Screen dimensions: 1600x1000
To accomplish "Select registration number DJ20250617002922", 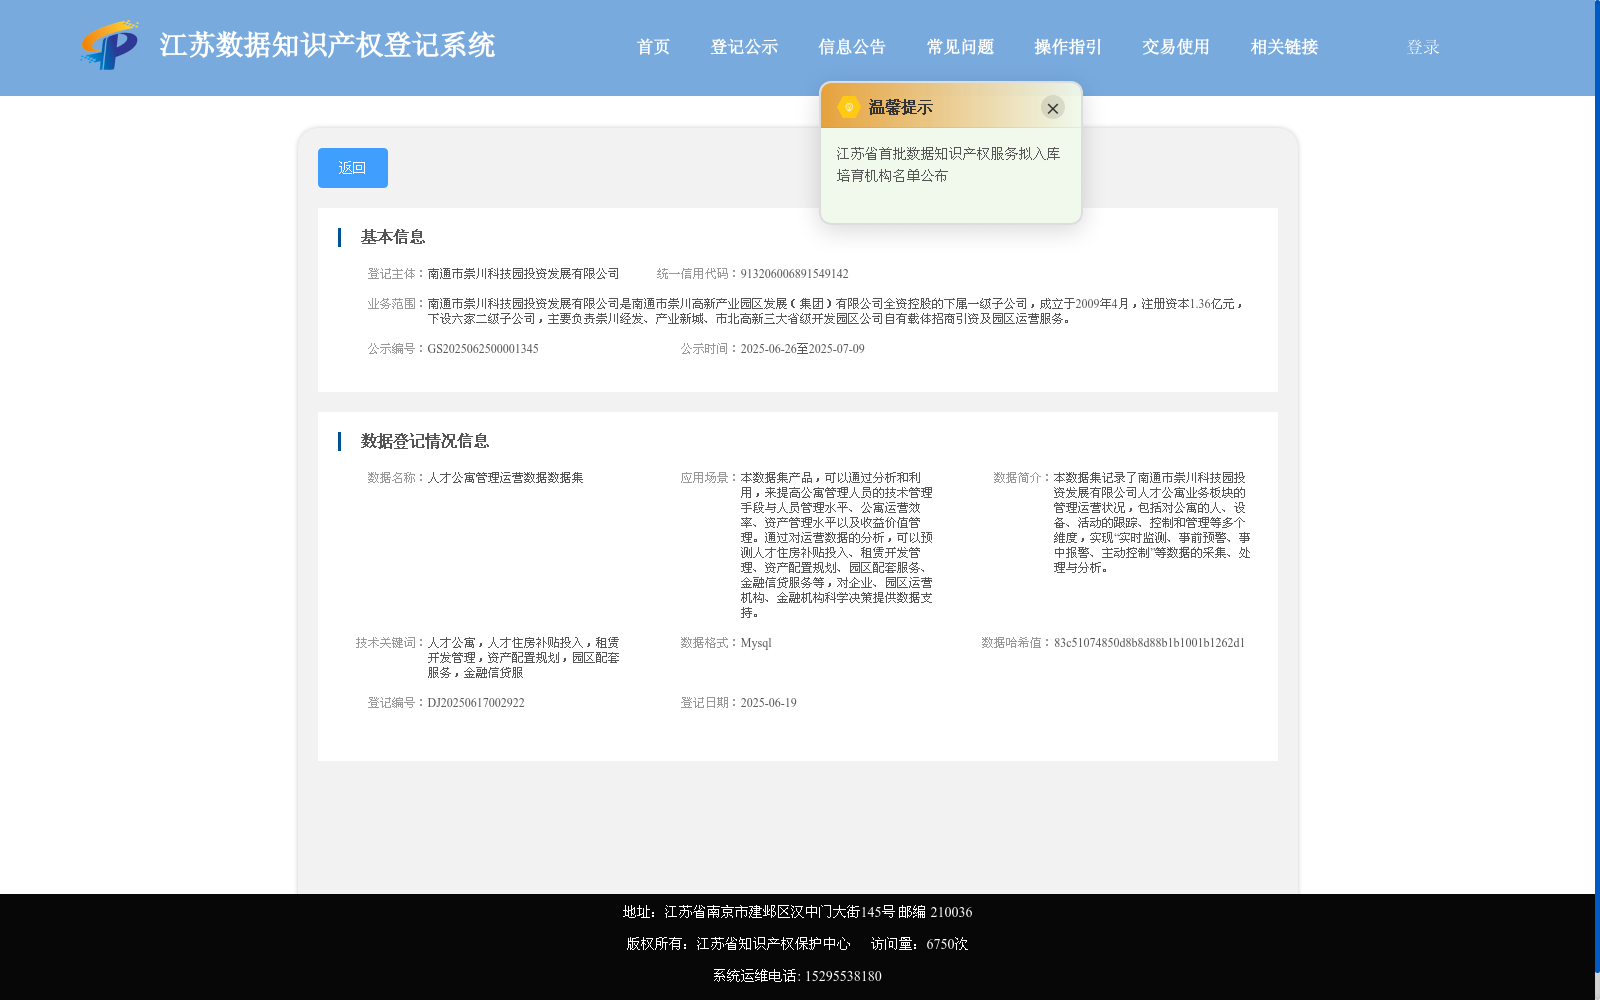I will click(476, 703).
